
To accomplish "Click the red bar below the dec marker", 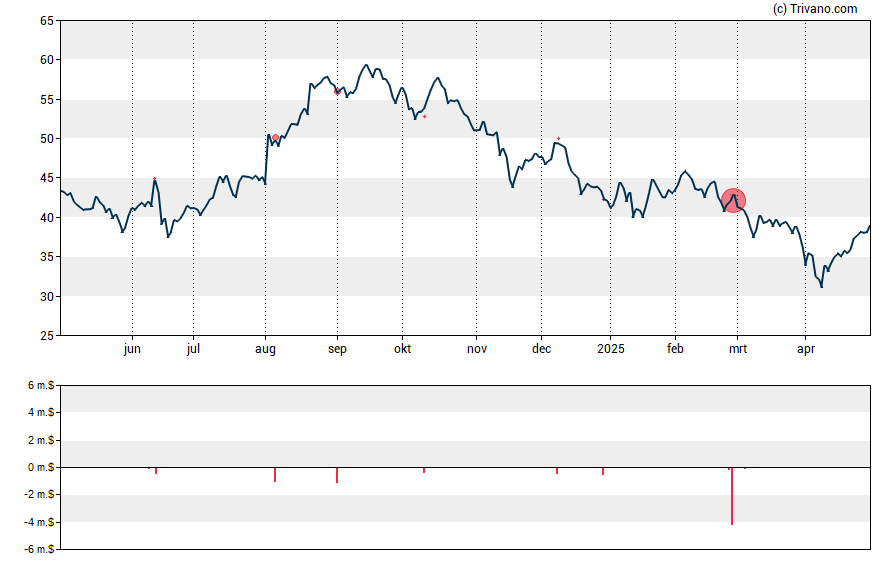I will [557, 470].
